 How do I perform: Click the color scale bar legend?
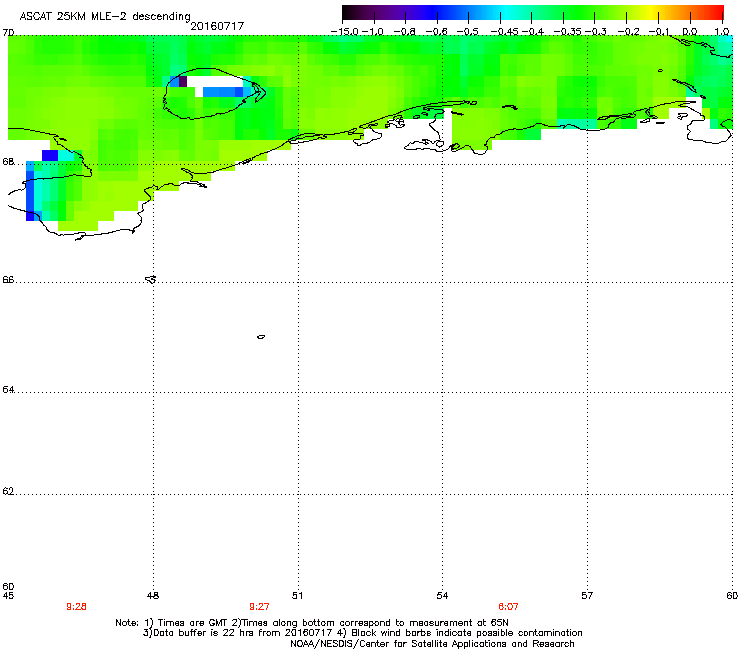(533, 13)
